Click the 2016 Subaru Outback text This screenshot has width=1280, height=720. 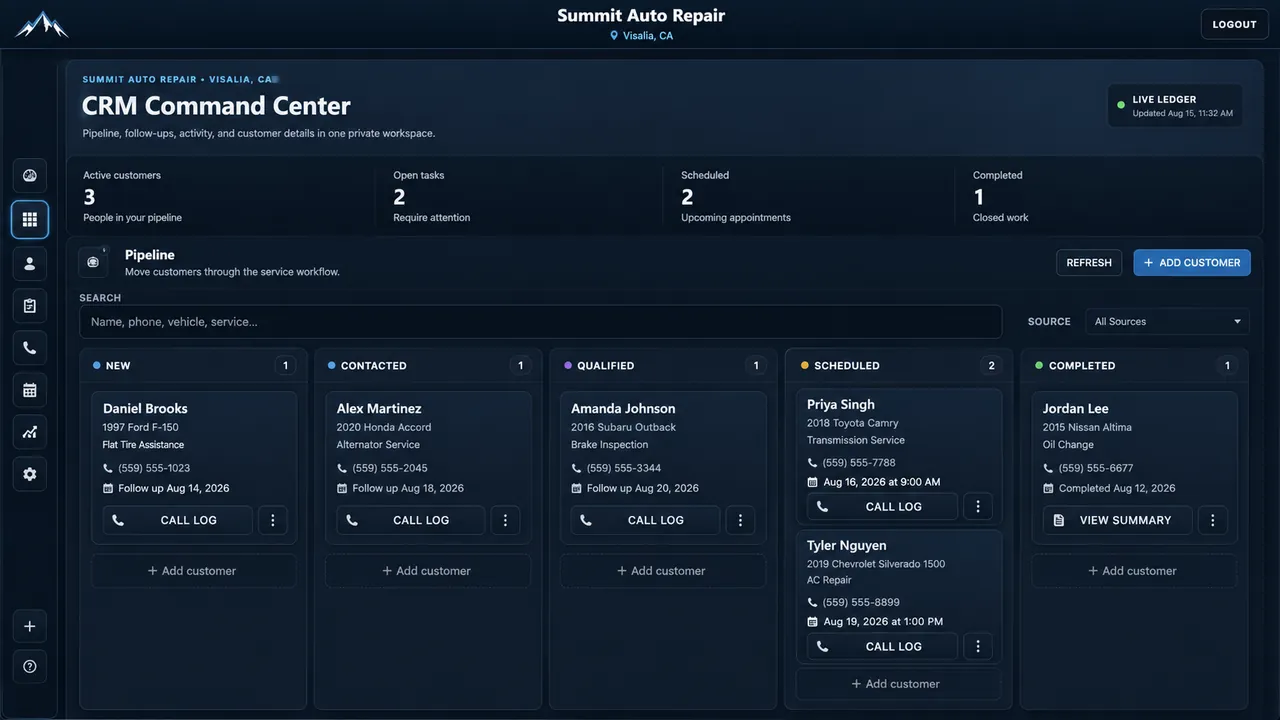(623, 427)
